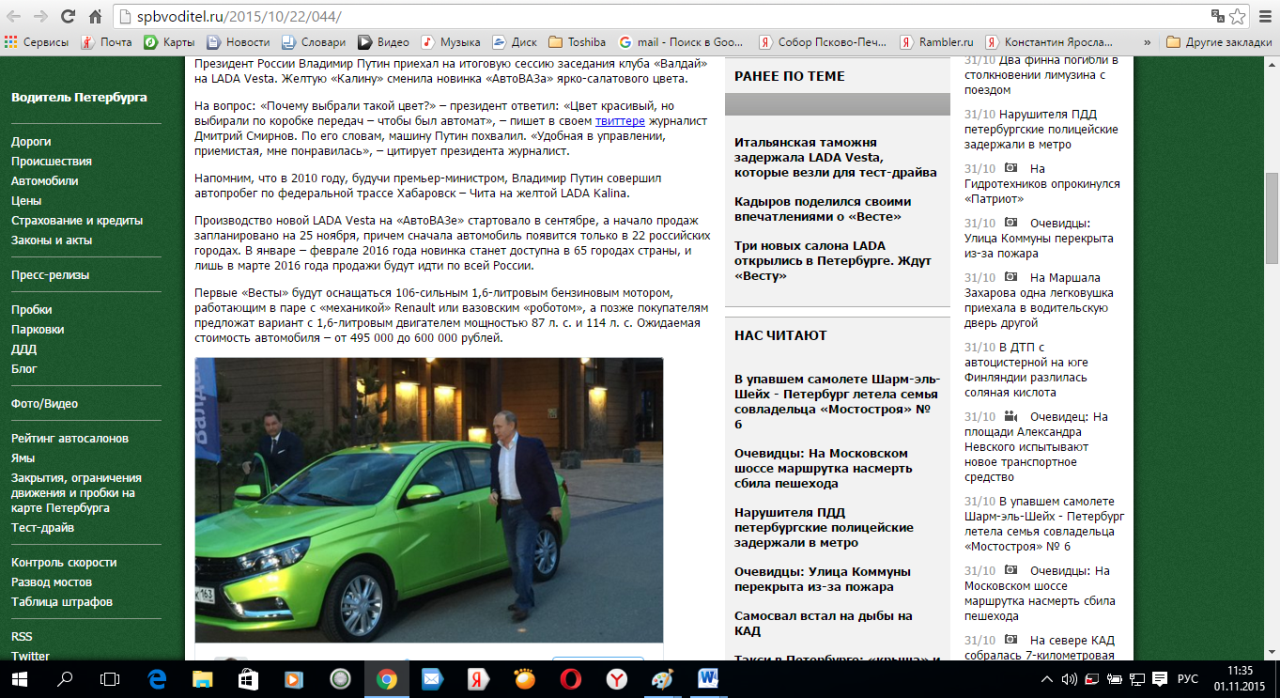The image size is (1280, 698).
Task: Open the RSS sidebar link
Action: click(x=22, y=637)
